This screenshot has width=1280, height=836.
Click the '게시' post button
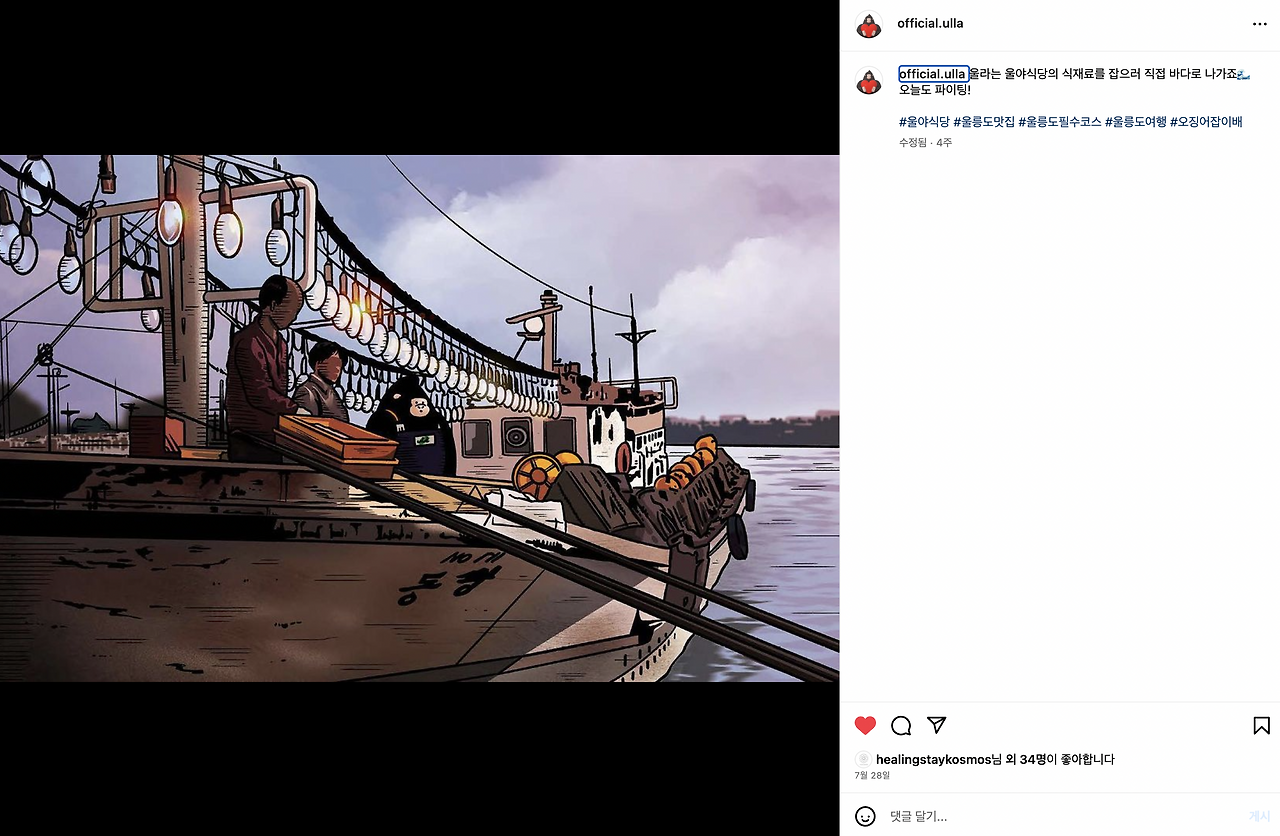click(x=1258, y=816)
